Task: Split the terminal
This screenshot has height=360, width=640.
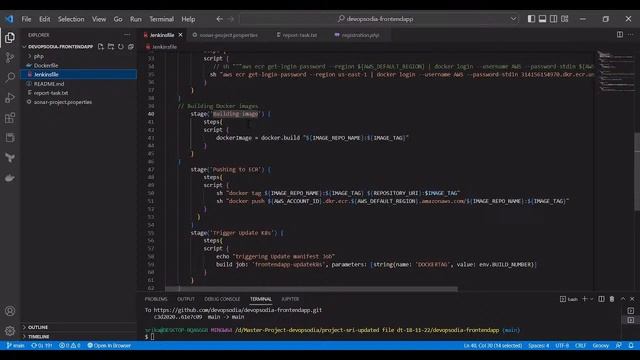Action: [x=601, y=299]
